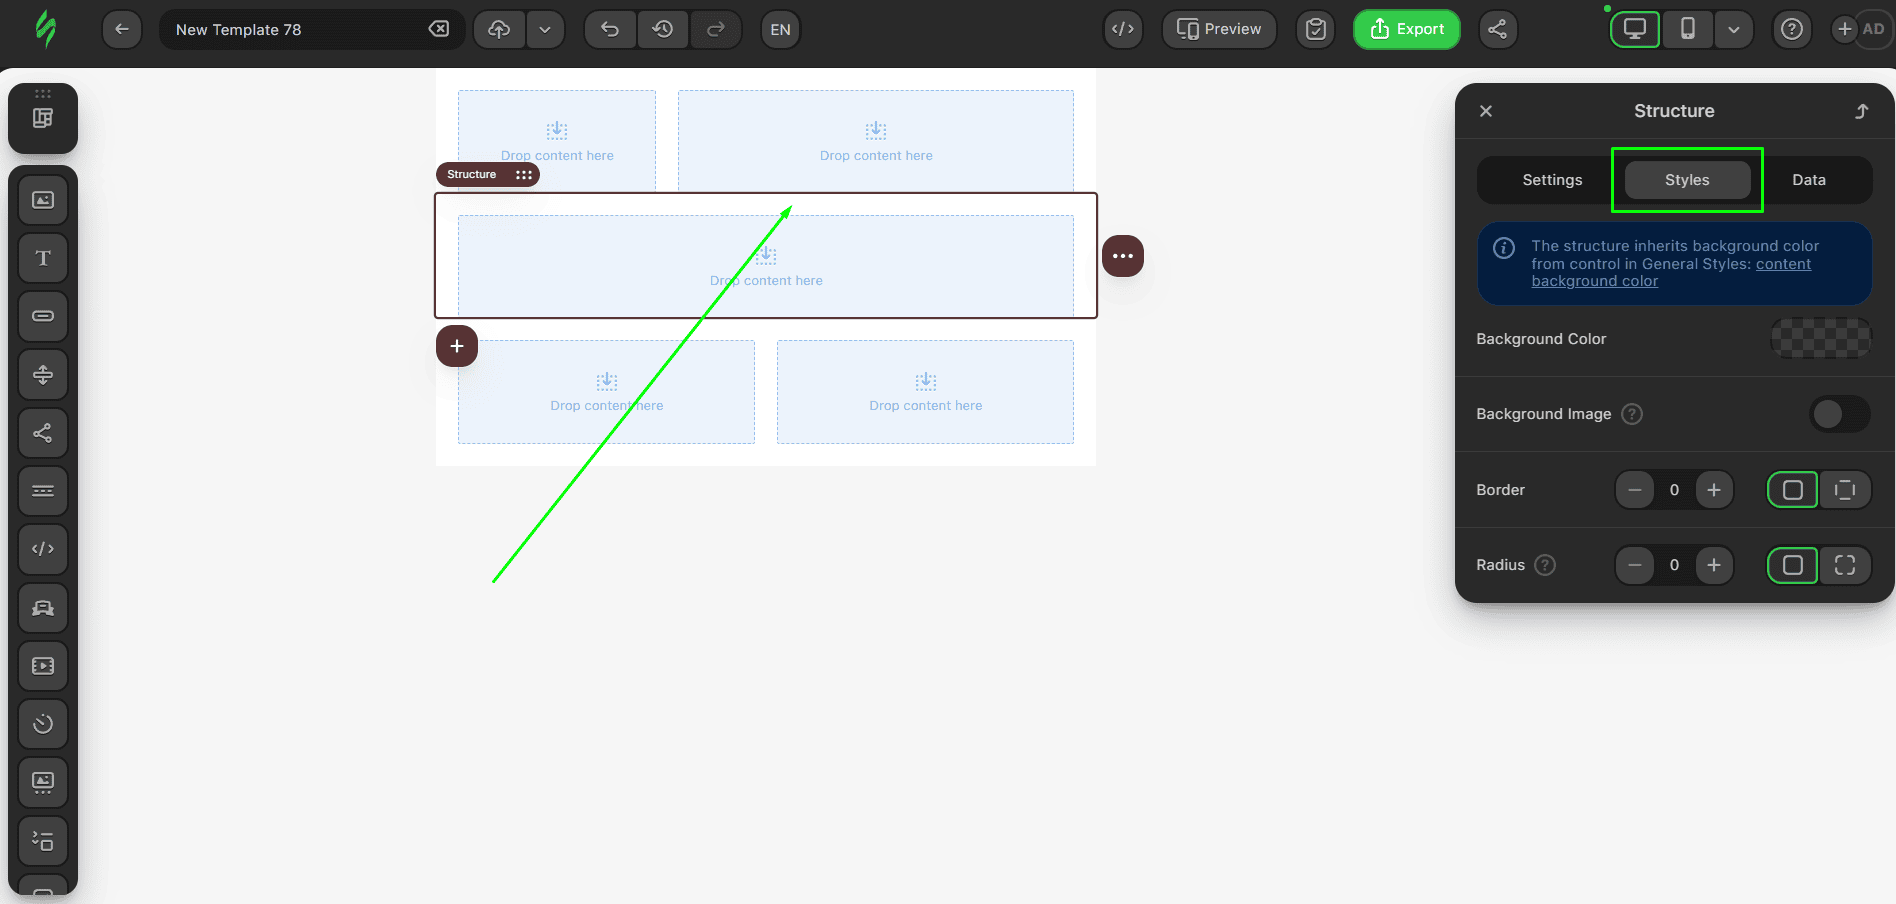Select the HTML code block icon
The height and width of the screenshot is (904, 1896).
click(x=43, y=549)
